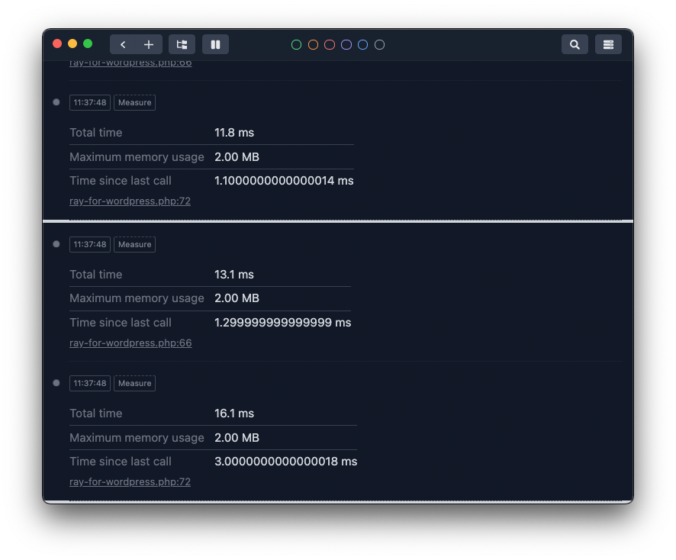Pause incoming Ray messages
This screenshot has height=560, width=676.
pyautogui.click(x=215, y=45)
